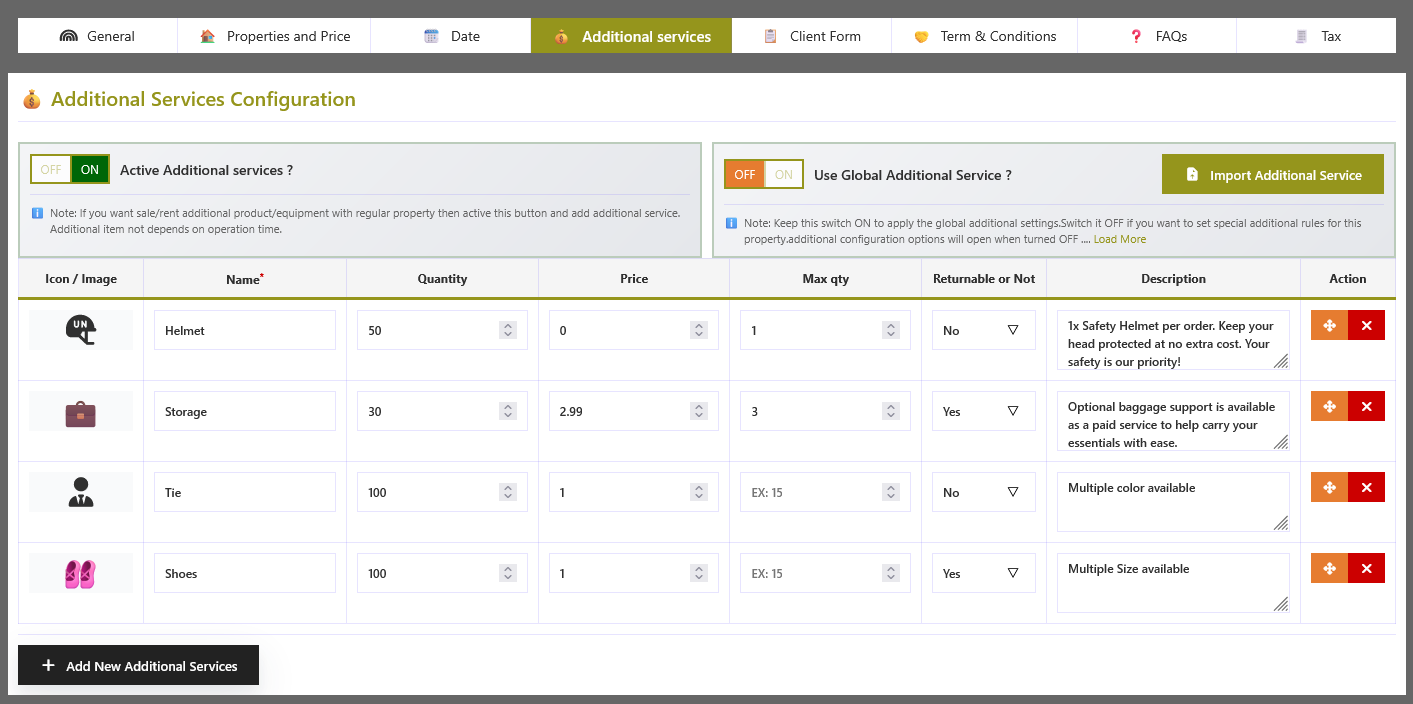Click the Helmet max qty stepper arrows
1413x704 pixels.
(891, 330)
